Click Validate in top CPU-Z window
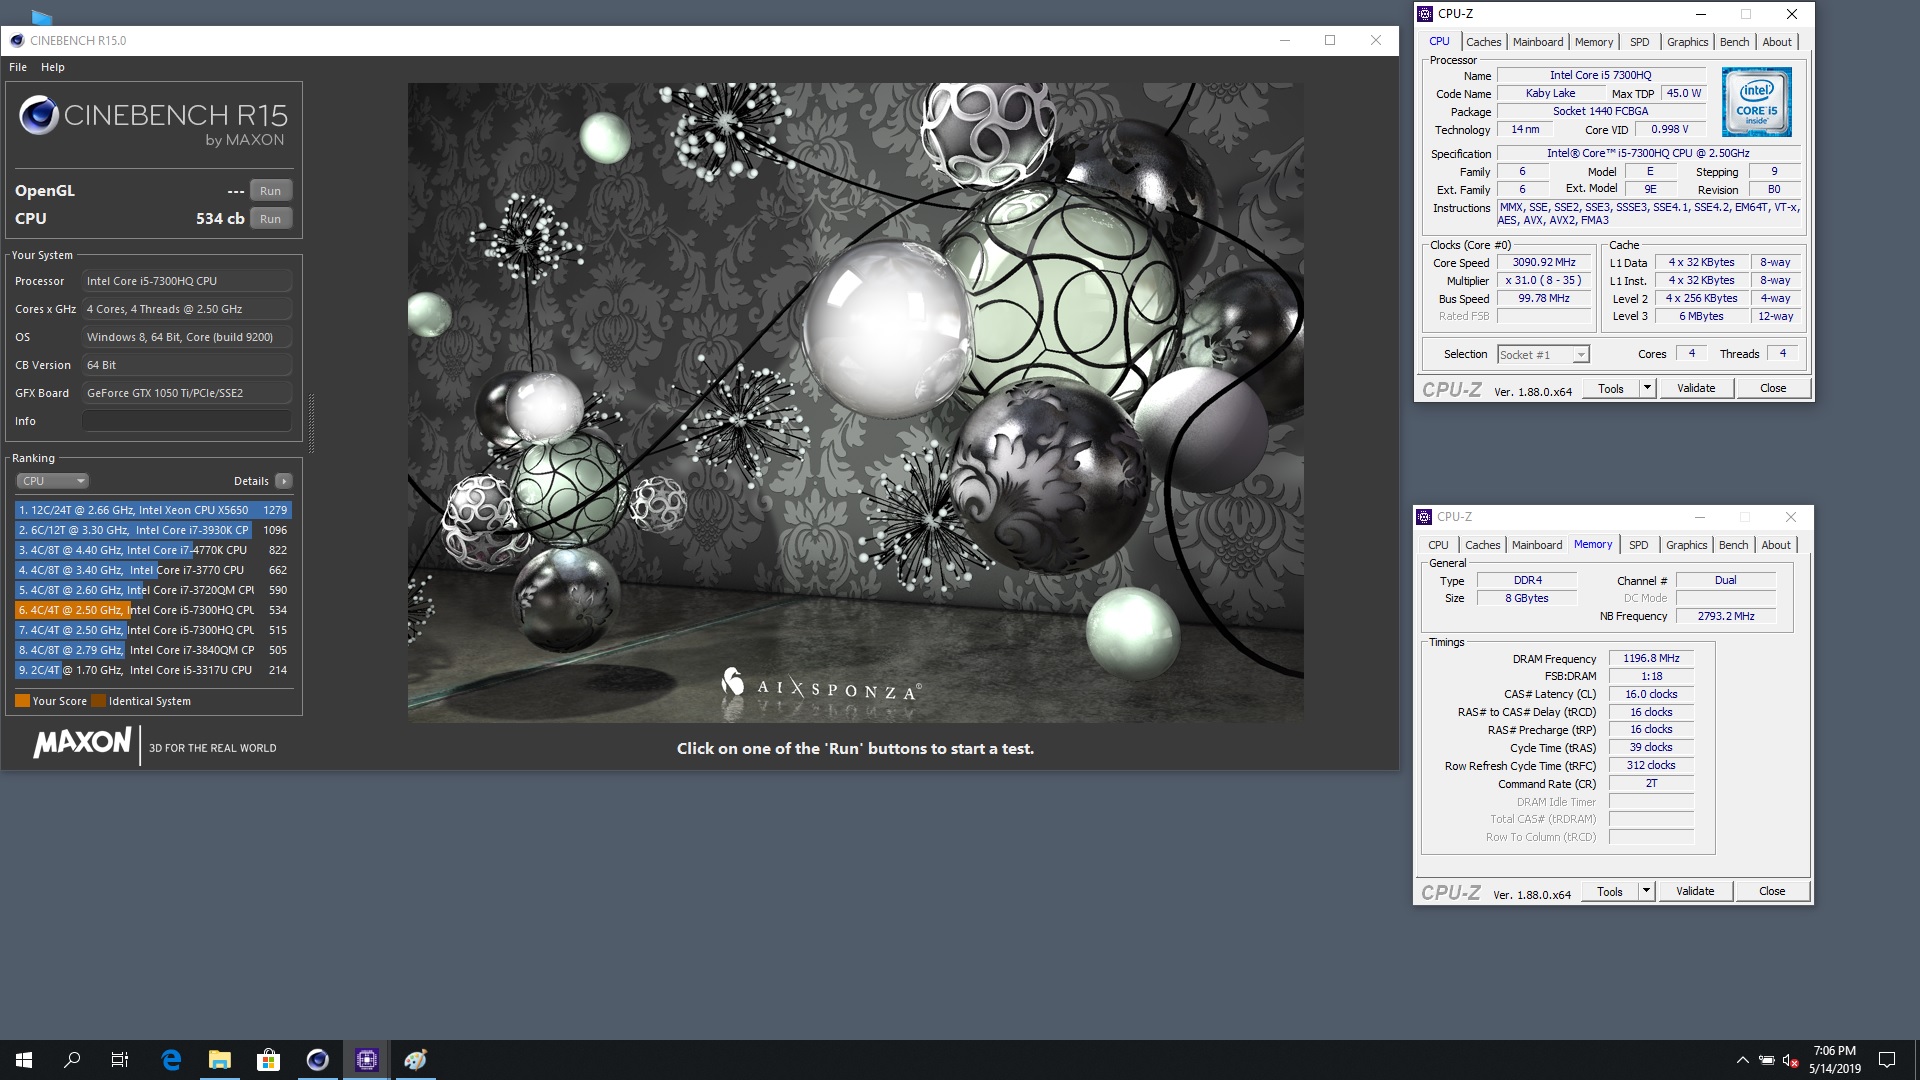 [1696, 389]
